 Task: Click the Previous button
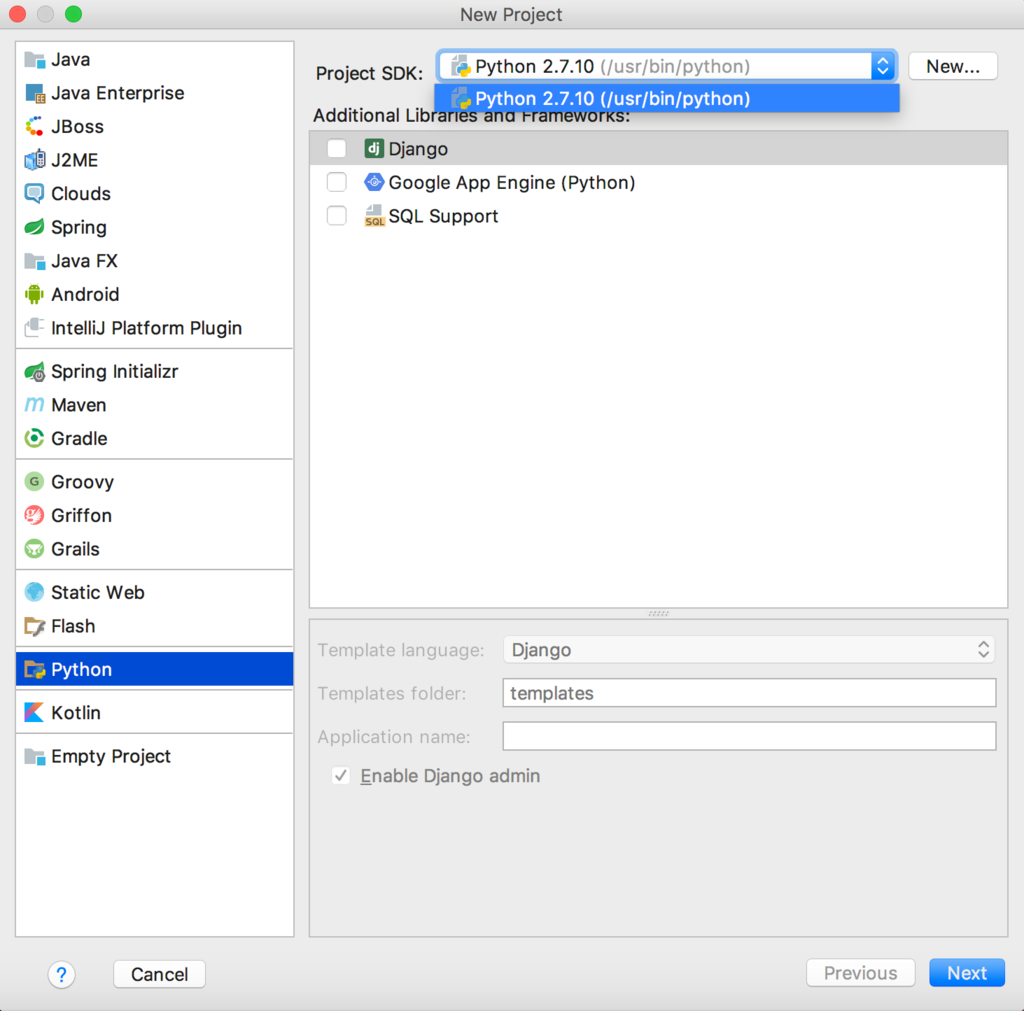click(861, 973)
